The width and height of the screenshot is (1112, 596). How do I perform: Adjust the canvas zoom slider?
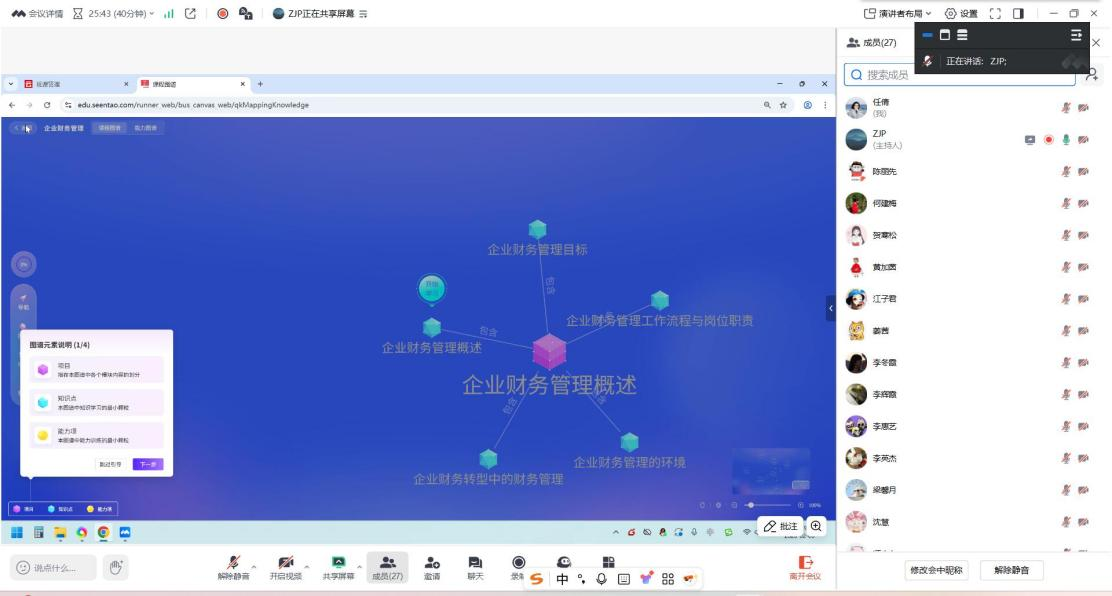pyautogui.click(x=750, y=505)
